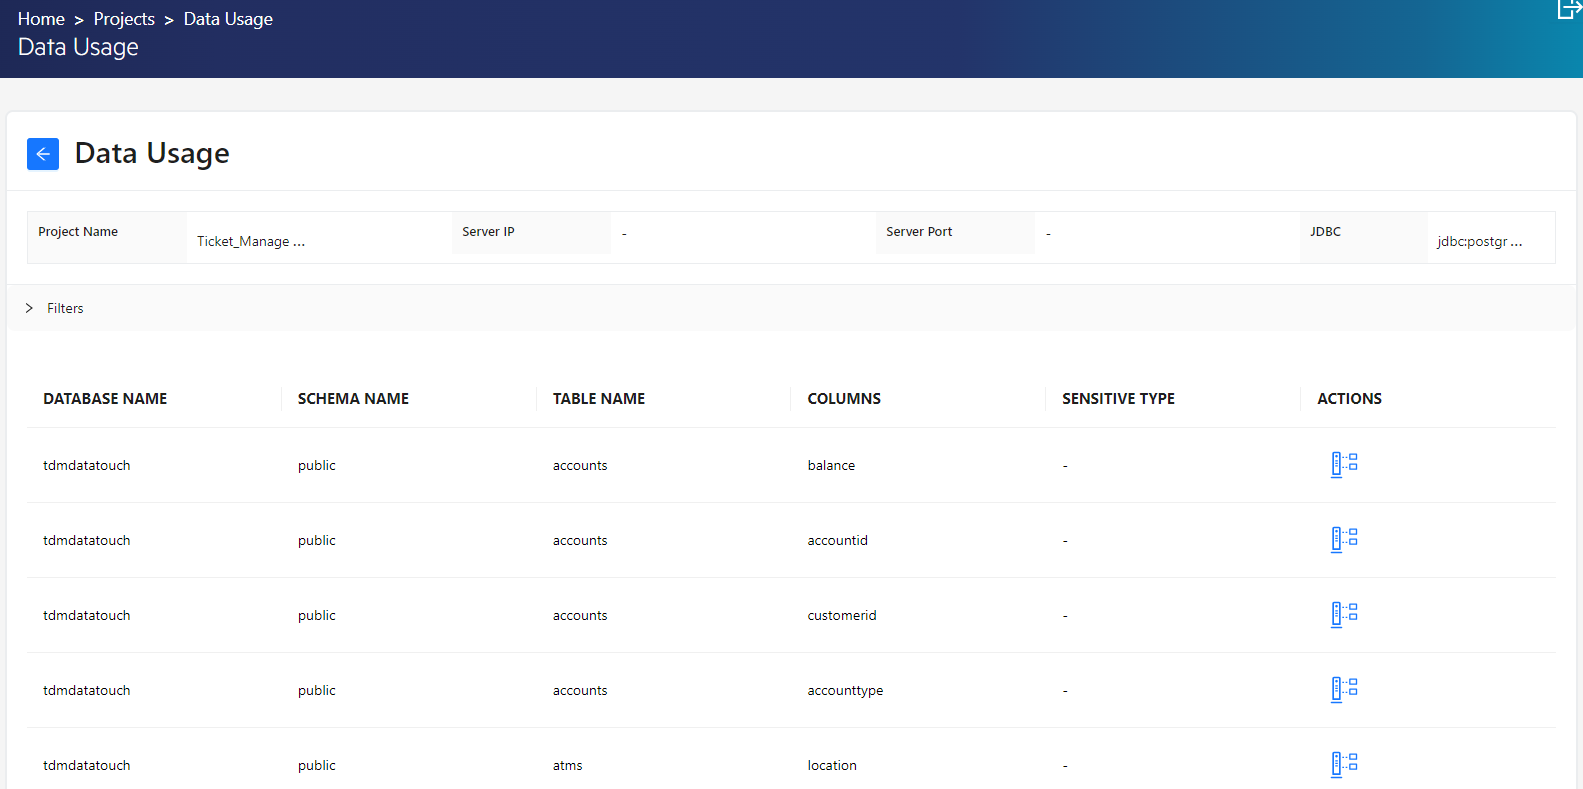Go to Home in breadcrumb
1583x789 pixels.
point(41,19)
